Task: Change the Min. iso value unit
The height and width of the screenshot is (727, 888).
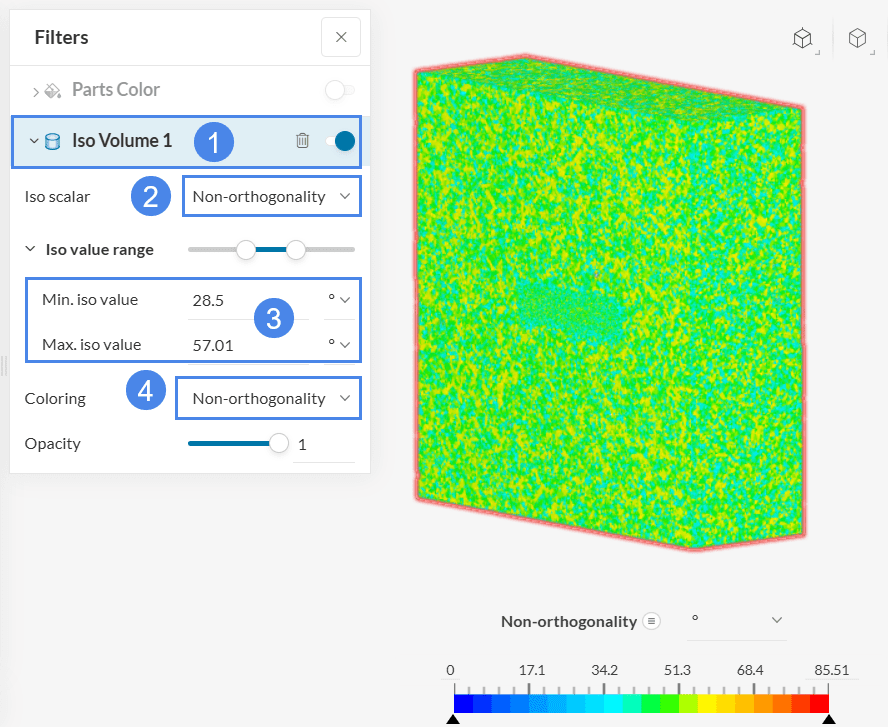Action: (x=340, y=299)
